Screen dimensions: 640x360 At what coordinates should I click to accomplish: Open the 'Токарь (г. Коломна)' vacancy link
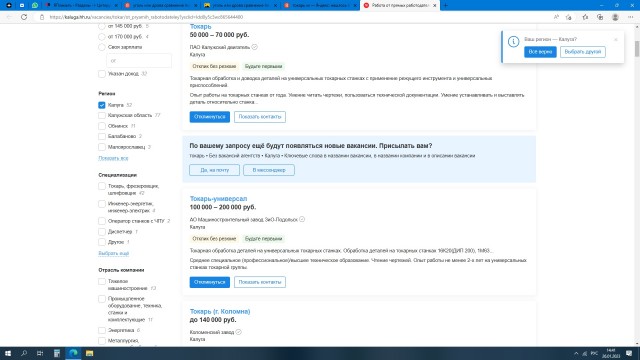[x=220, y=311]
